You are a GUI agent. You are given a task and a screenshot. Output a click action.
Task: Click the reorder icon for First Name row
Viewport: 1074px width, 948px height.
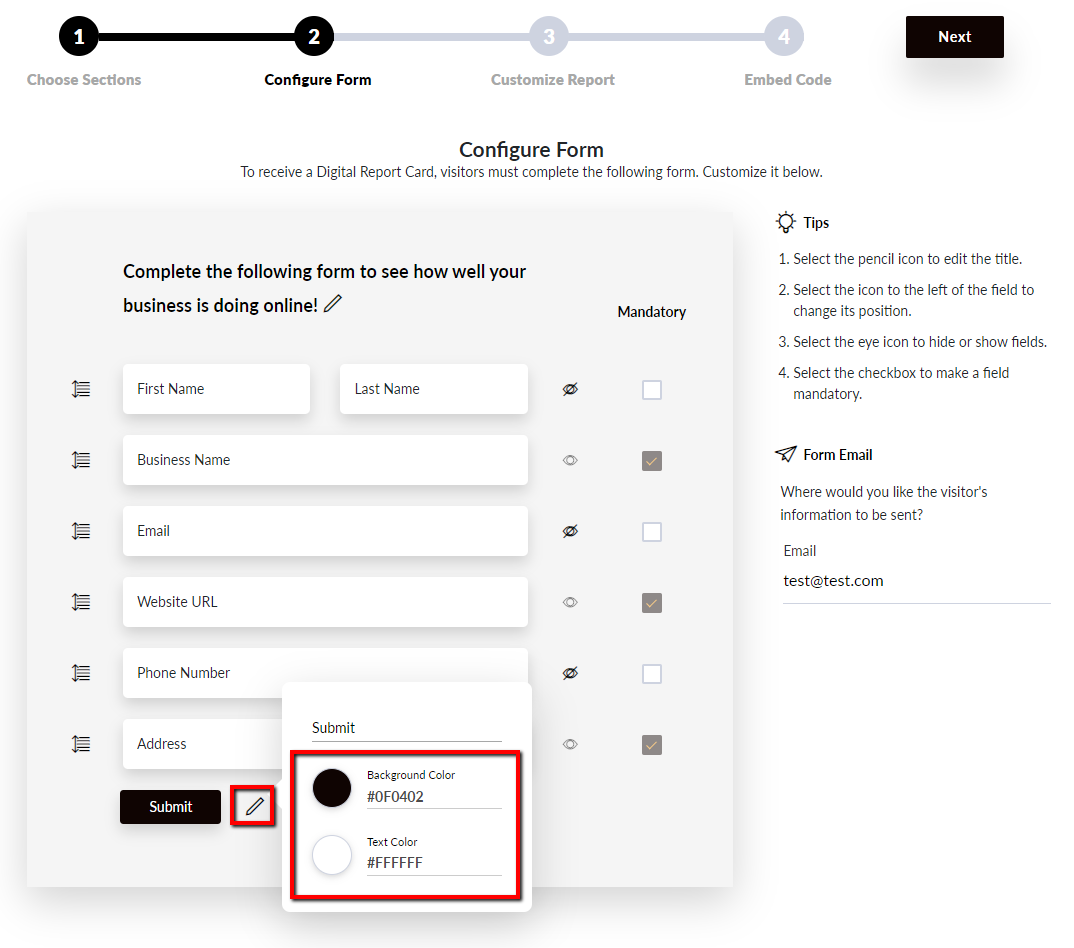click(x=81, y=389)
